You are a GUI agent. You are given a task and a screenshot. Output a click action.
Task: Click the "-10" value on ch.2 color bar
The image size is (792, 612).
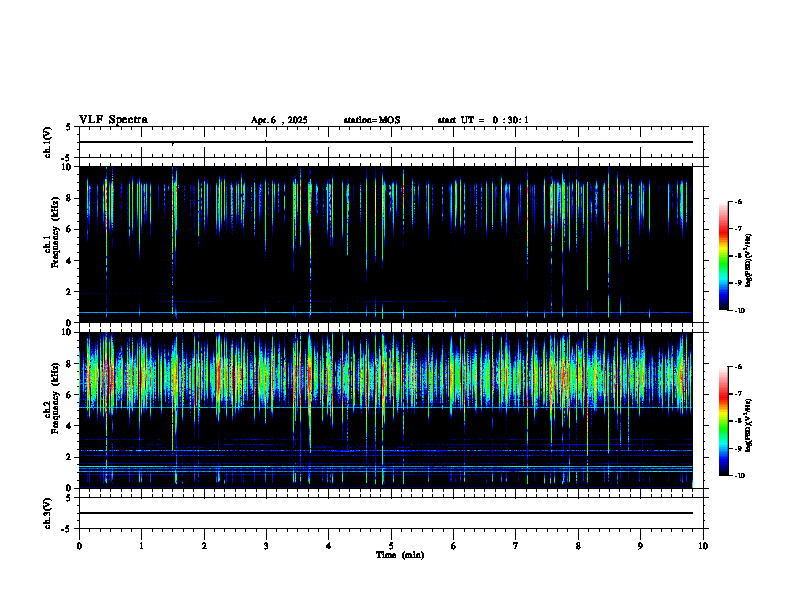(x=739, y=476)
